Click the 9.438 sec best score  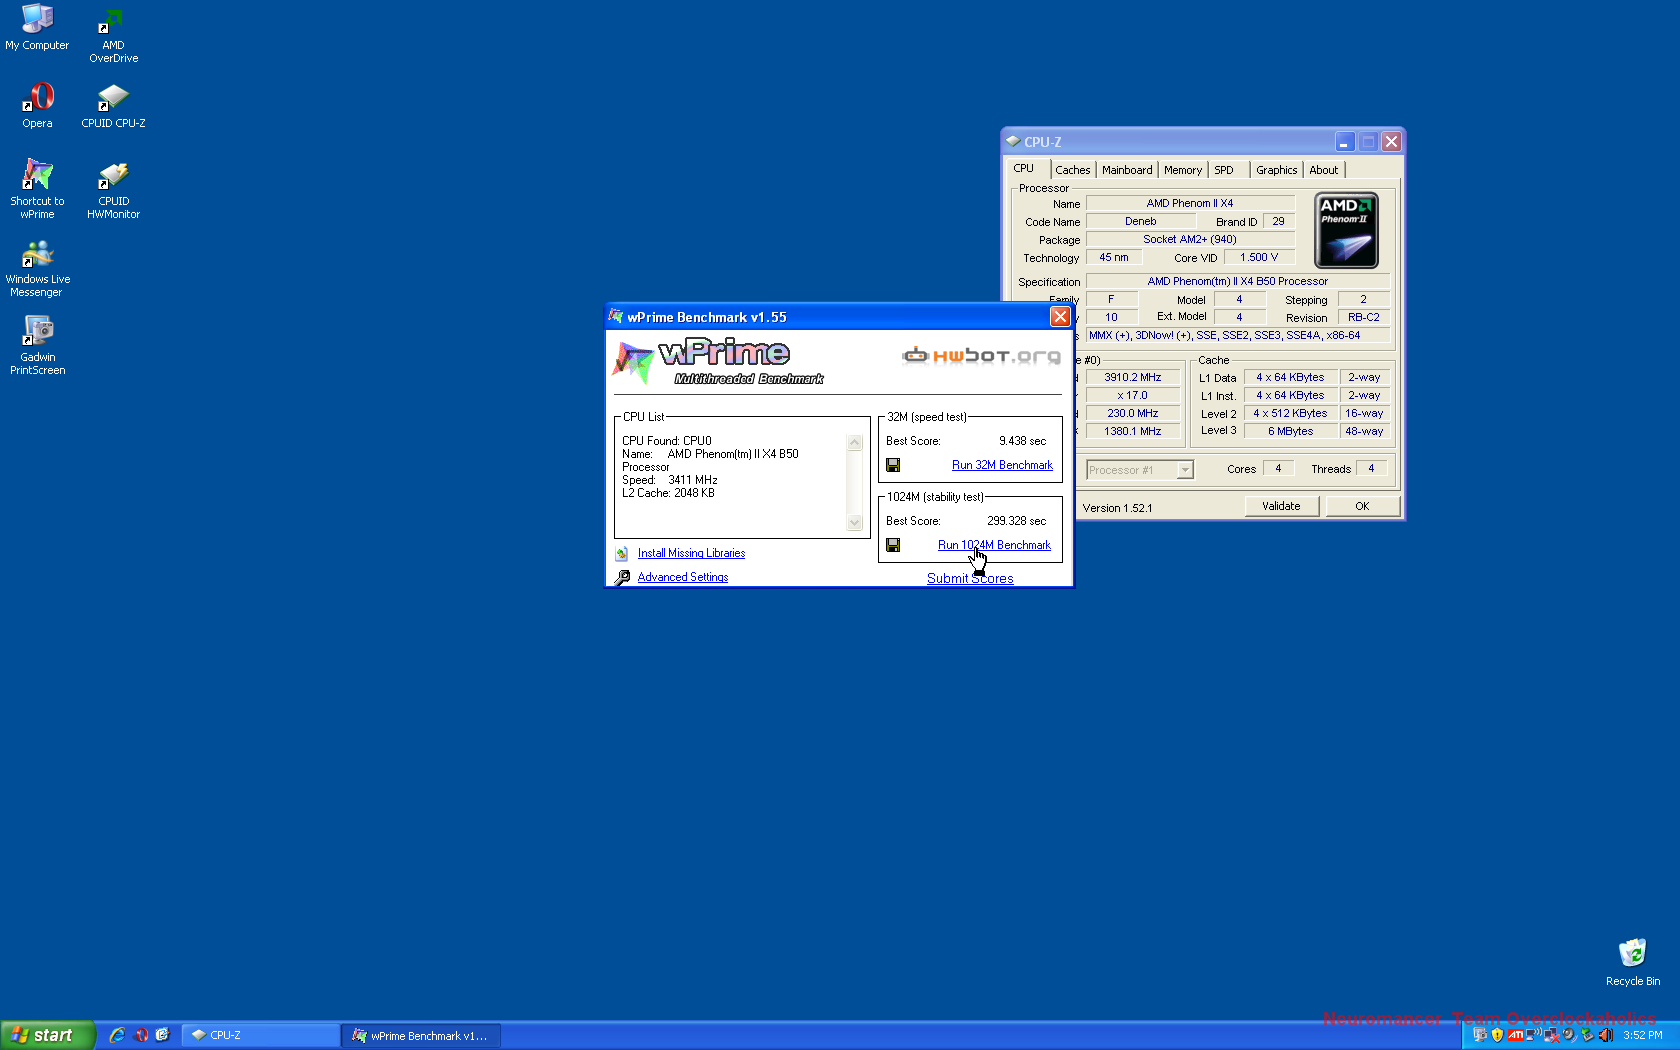(x=1022, y=441)
